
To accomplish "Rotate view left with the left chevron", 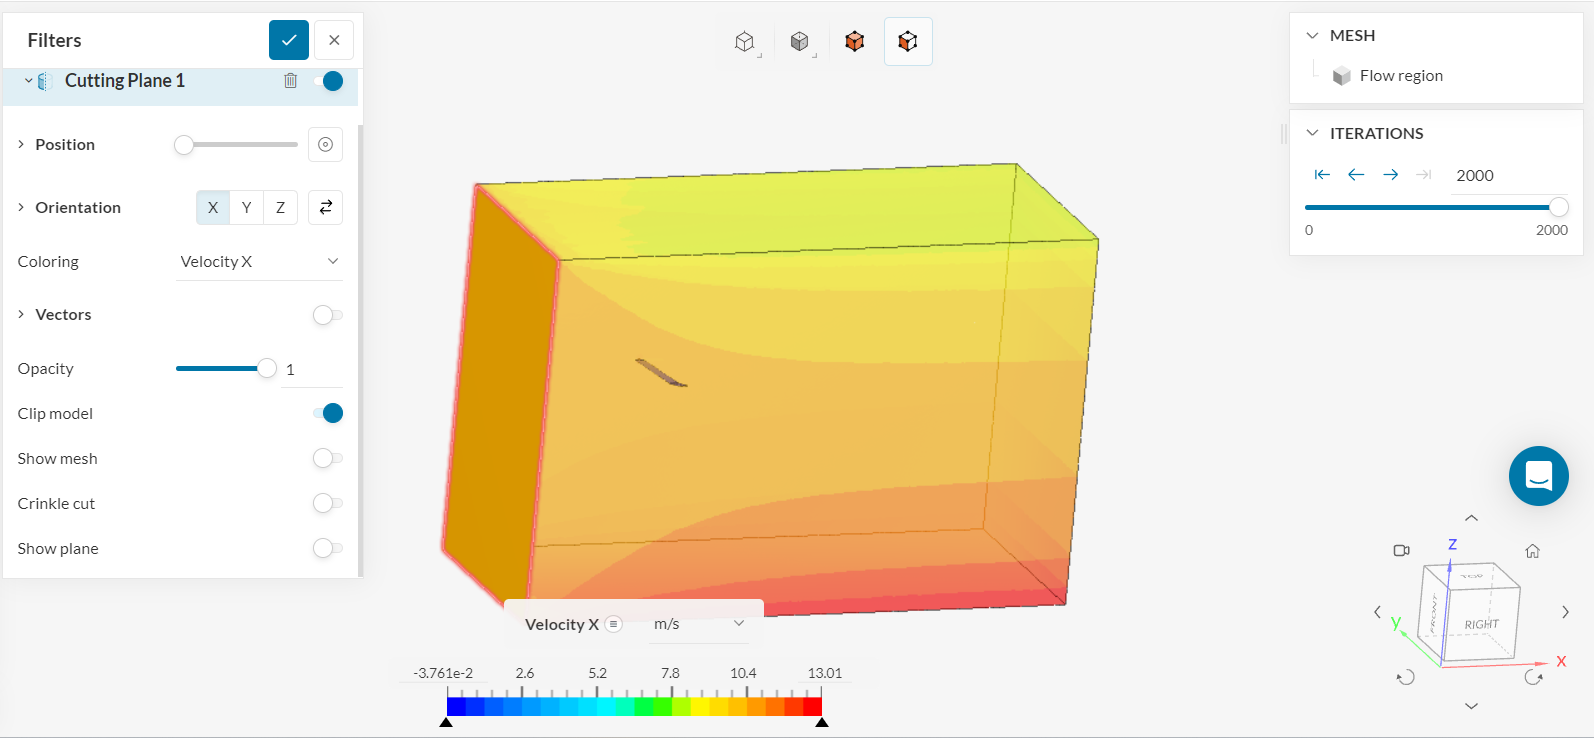I will point(1377,612).
